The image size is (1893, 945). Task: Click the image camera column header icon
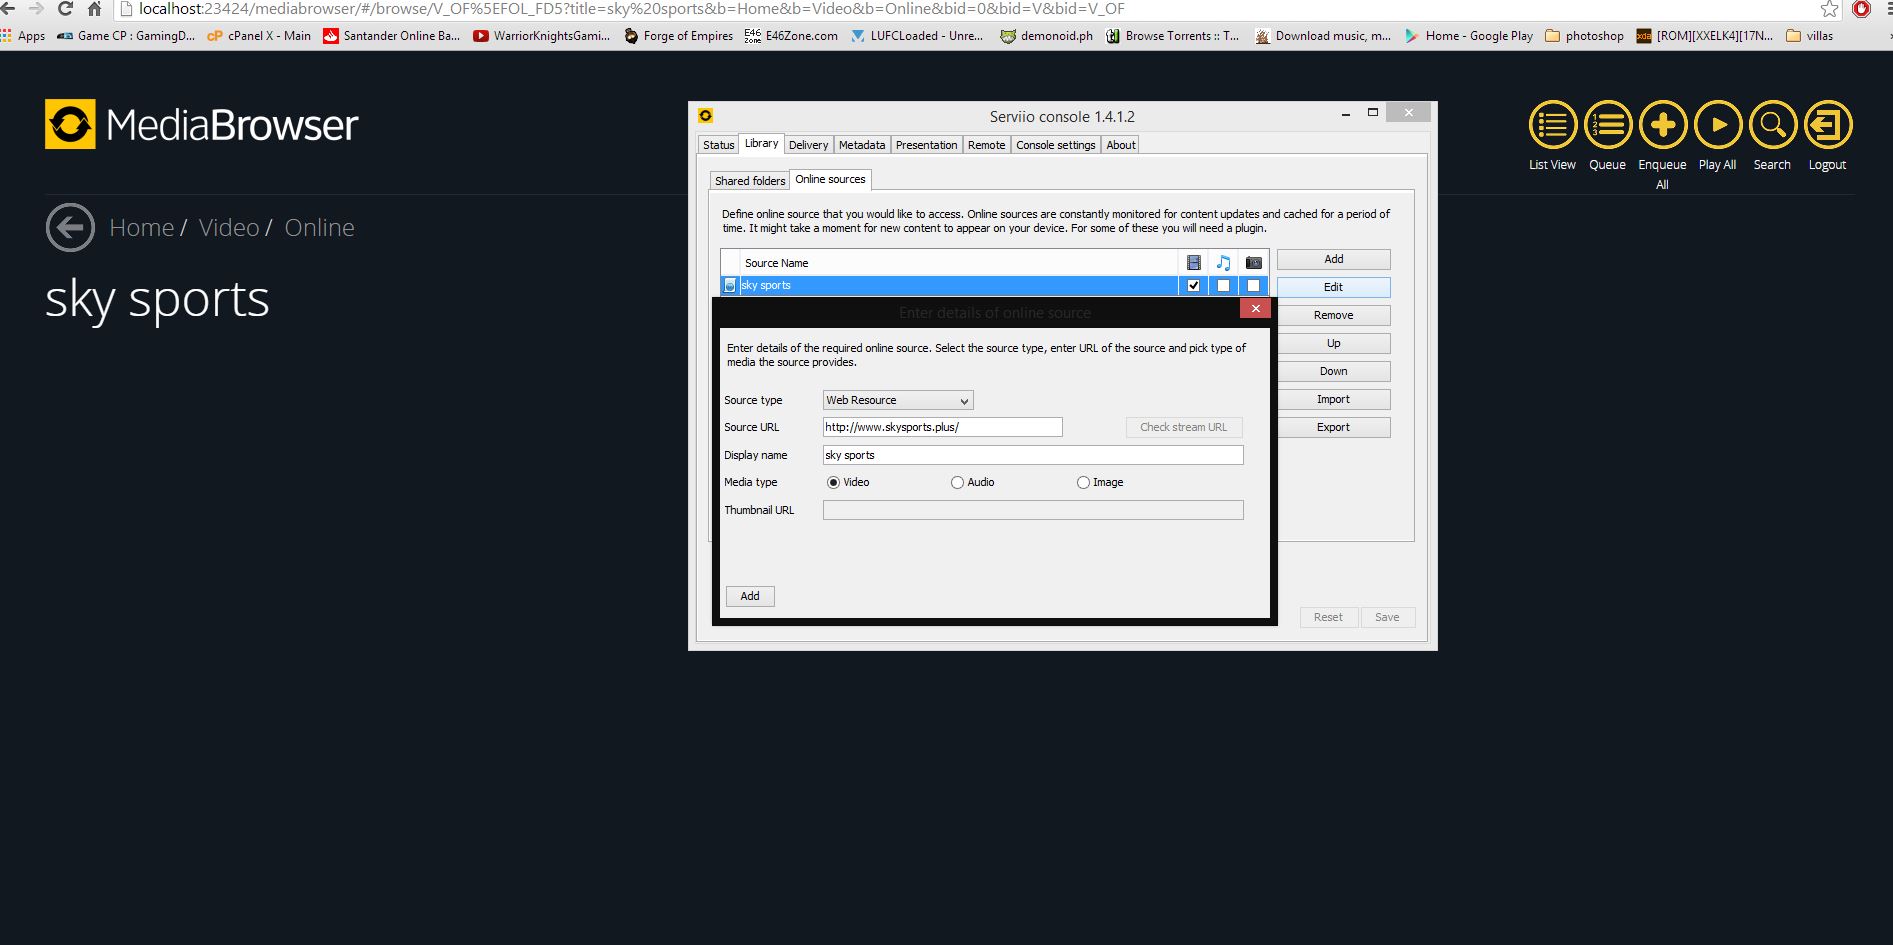coord(1253,263)
